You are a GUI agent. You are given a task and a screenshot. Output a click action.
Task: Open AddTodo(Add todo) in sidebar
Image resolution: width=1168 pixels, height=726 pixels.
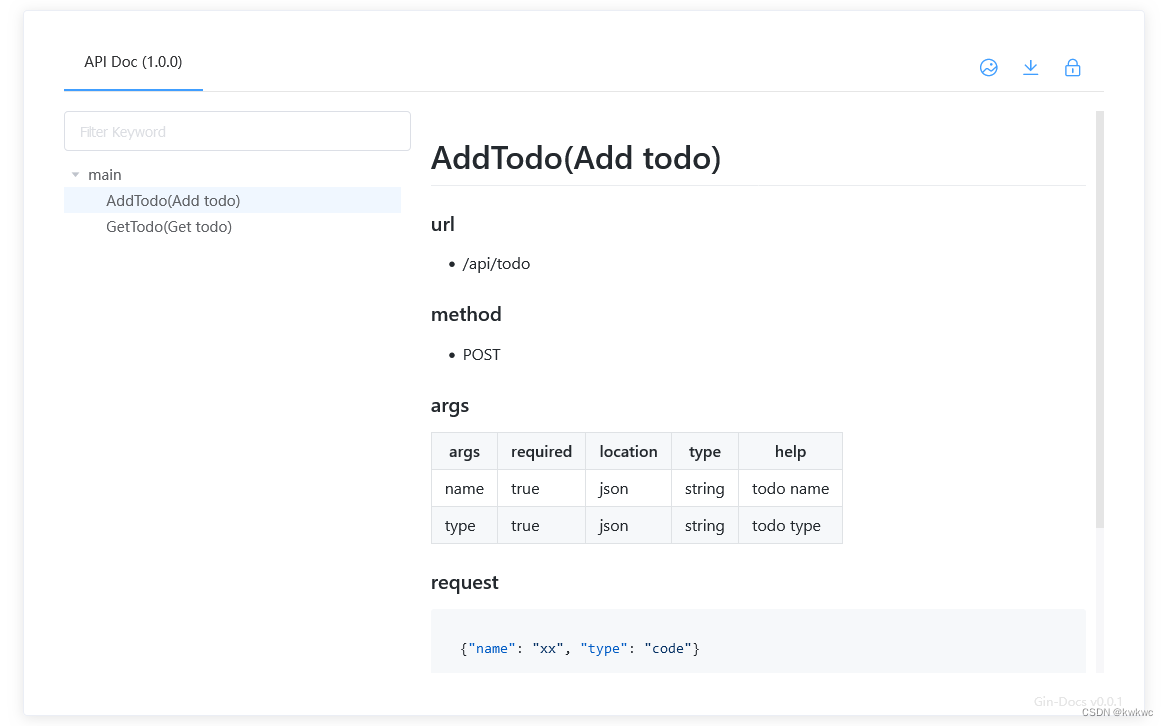[232, 200]
